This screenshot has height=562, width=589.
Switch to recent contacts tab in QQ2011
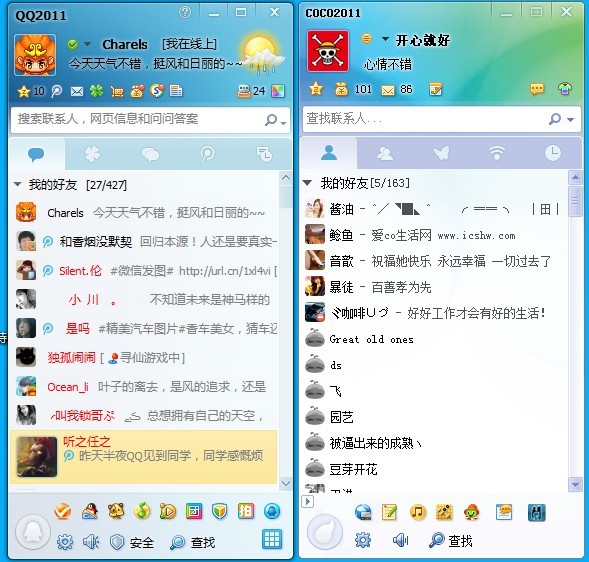[x=264, y=154]
